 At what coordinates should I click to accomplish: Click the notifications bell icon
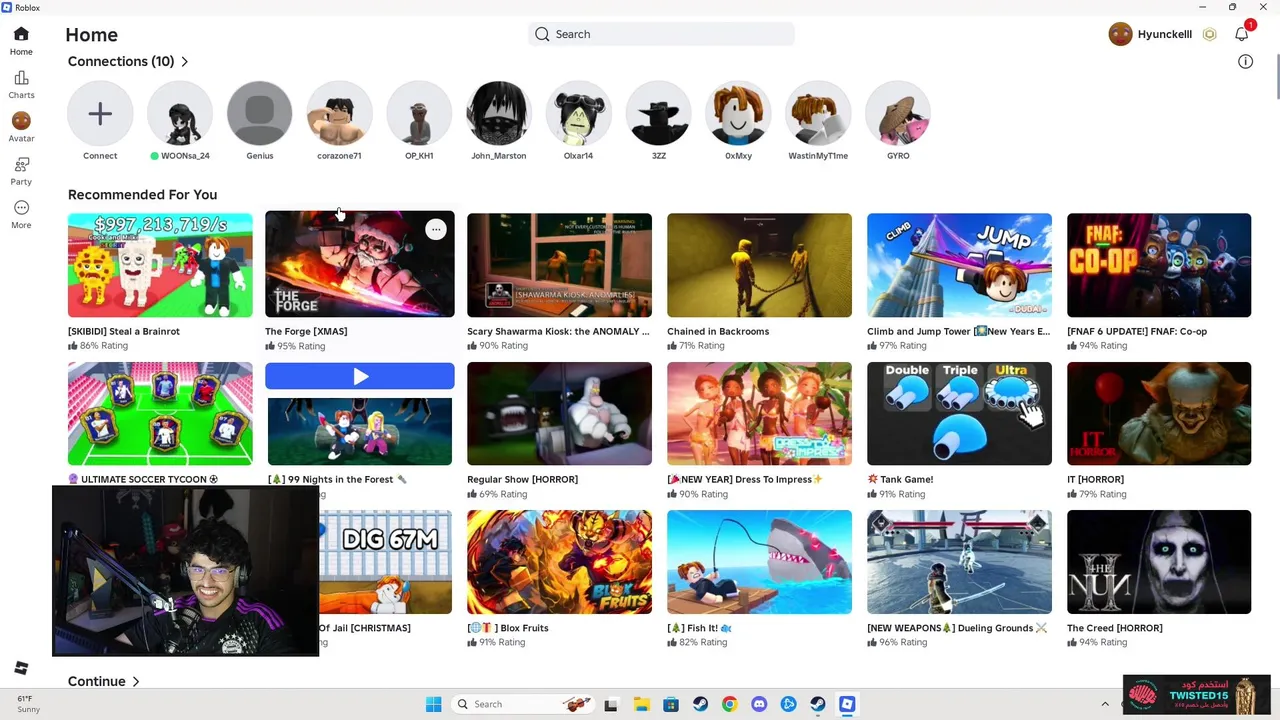(x=1242, y=34)
